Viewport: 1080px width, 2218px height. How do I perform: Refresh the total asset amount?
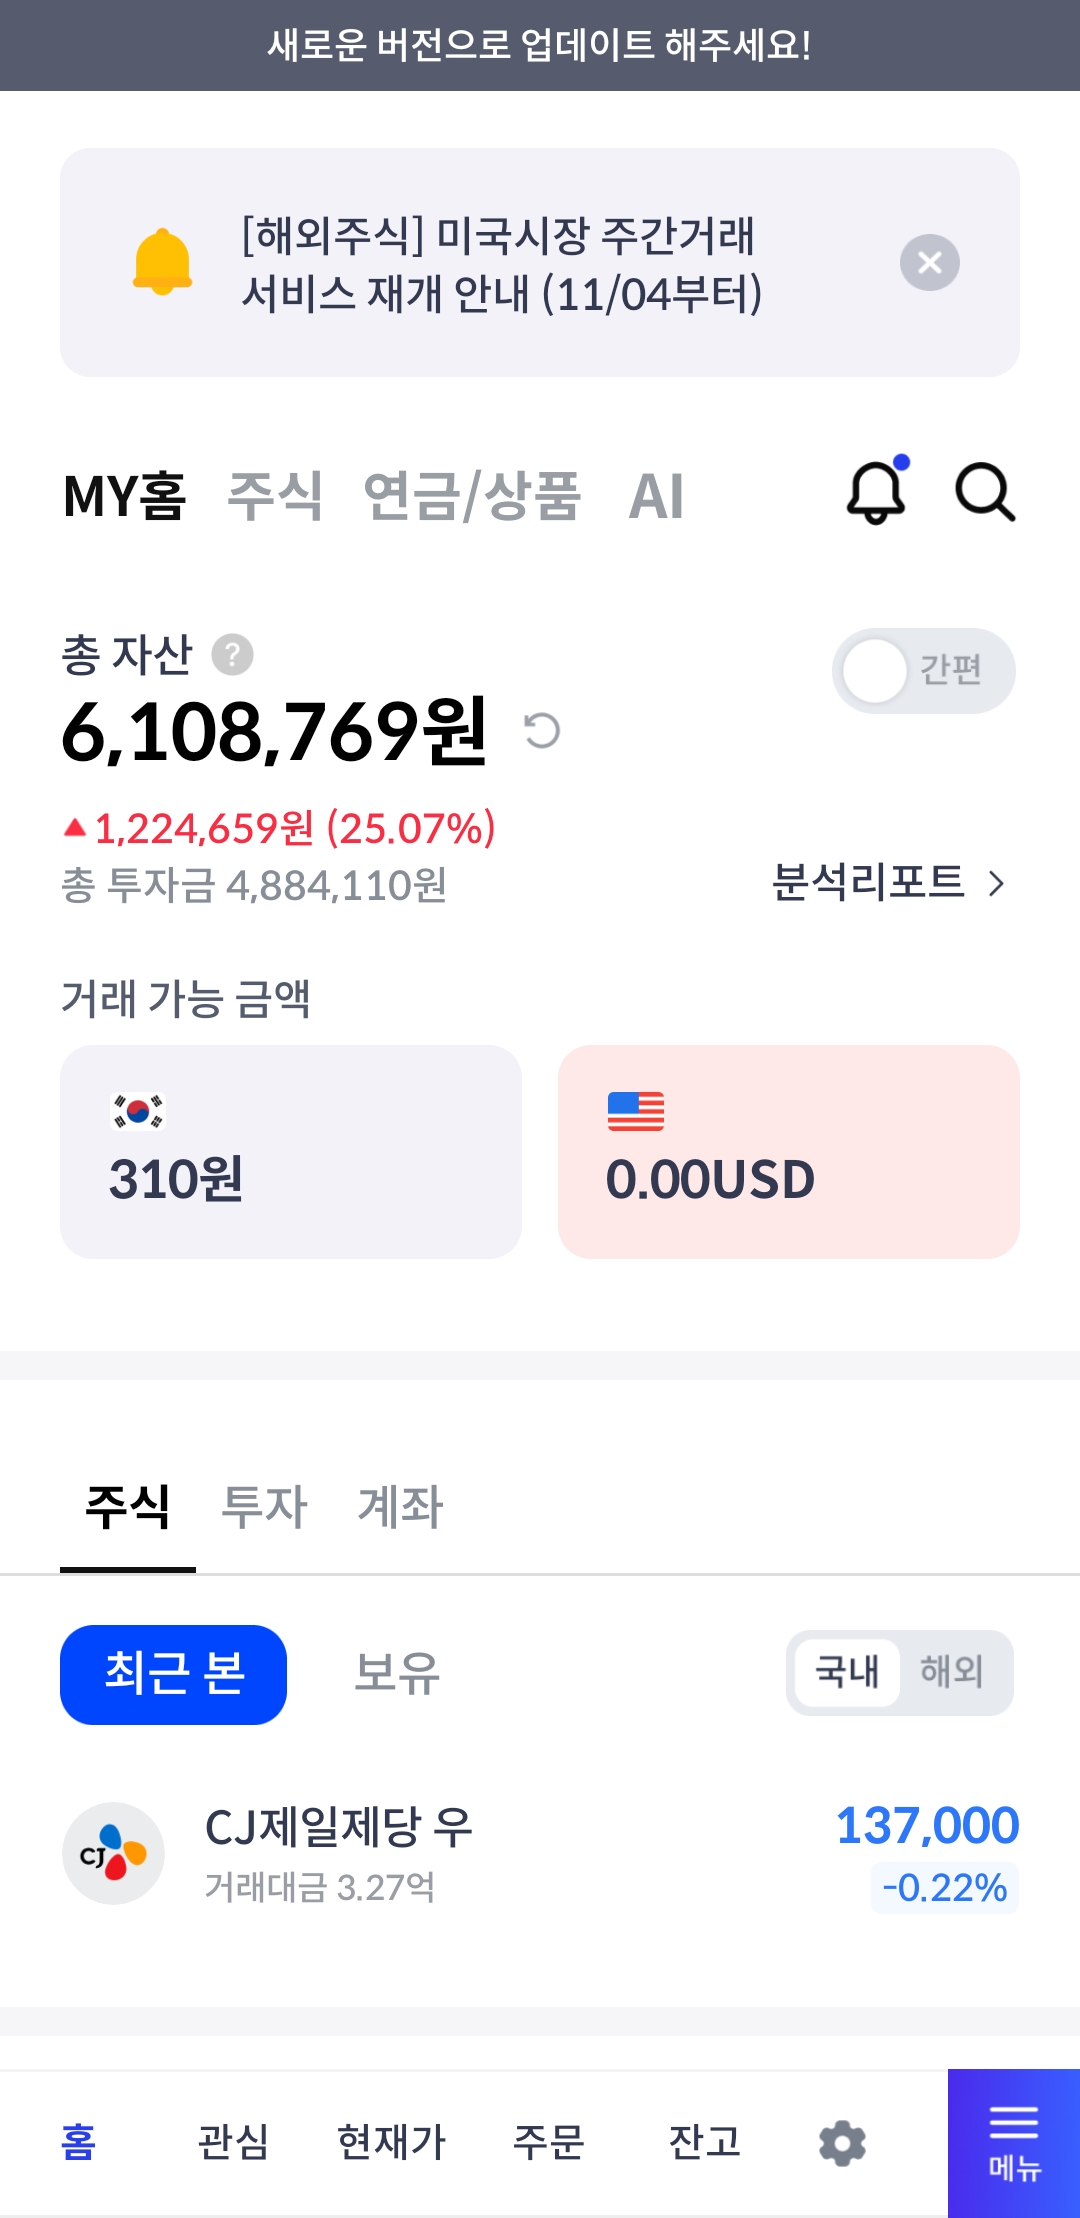[542, 731]
